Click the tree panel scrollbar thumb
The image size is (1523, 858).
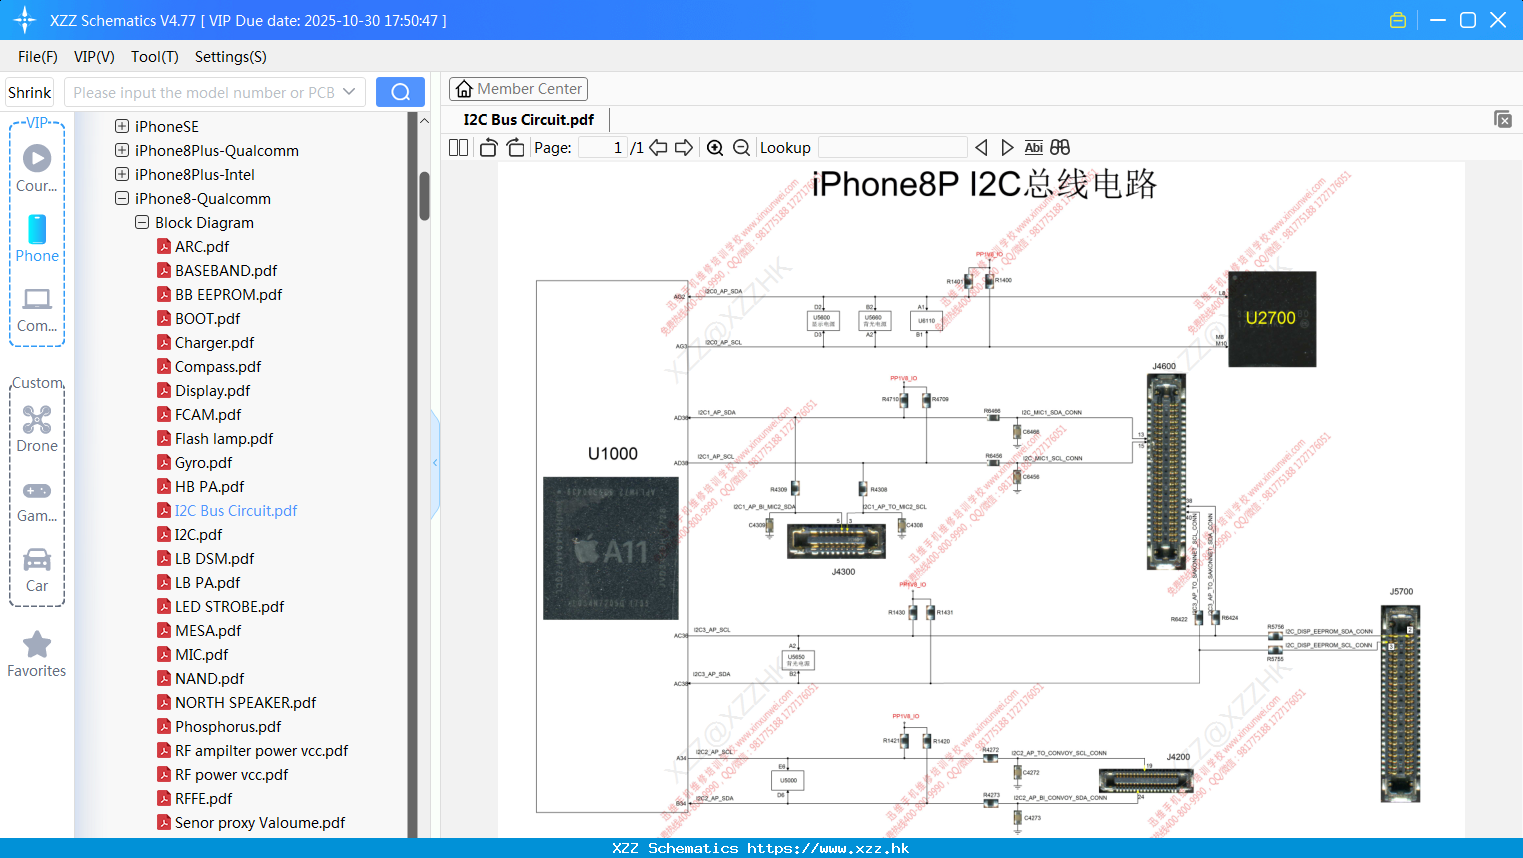point(424,196)
